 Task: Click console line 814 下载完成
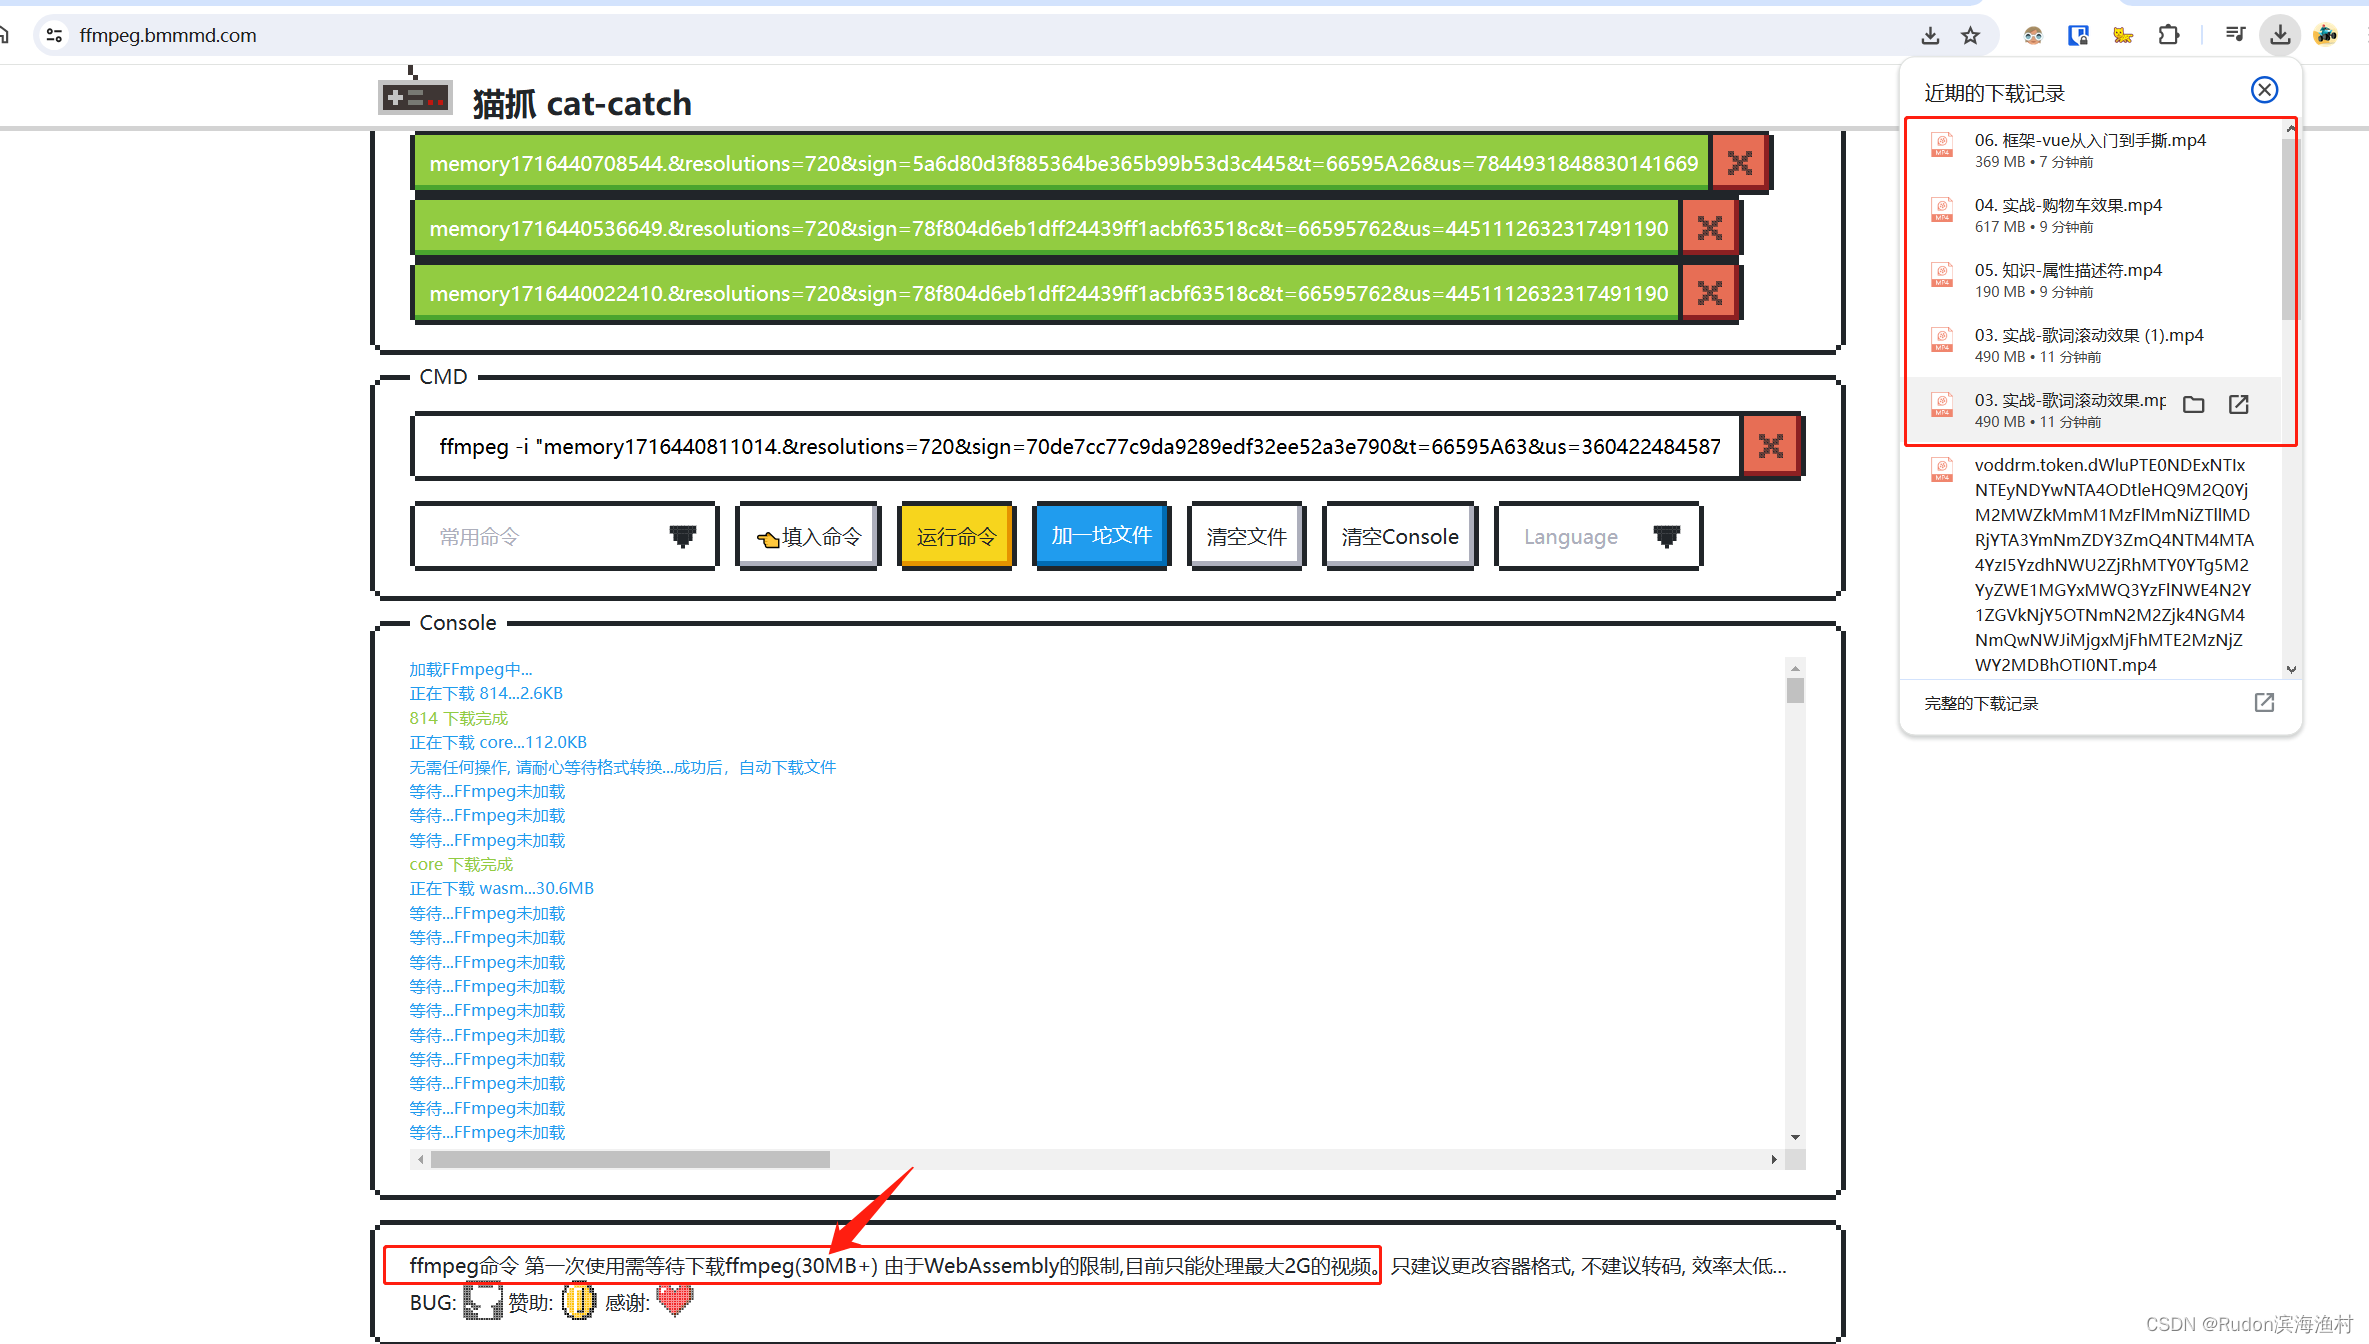[x=459, y=718]
